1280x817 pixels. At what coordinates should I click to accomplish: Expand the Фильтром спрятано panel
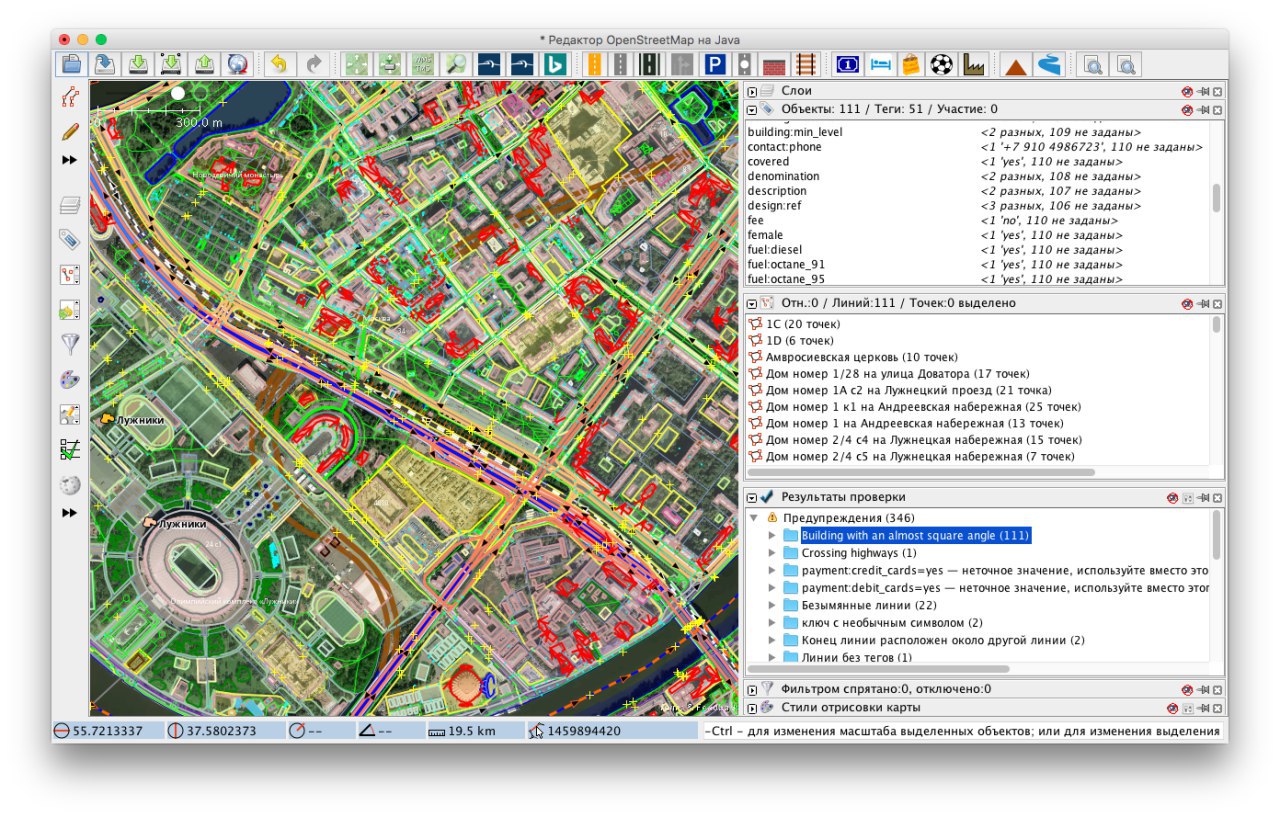point(752,689)
